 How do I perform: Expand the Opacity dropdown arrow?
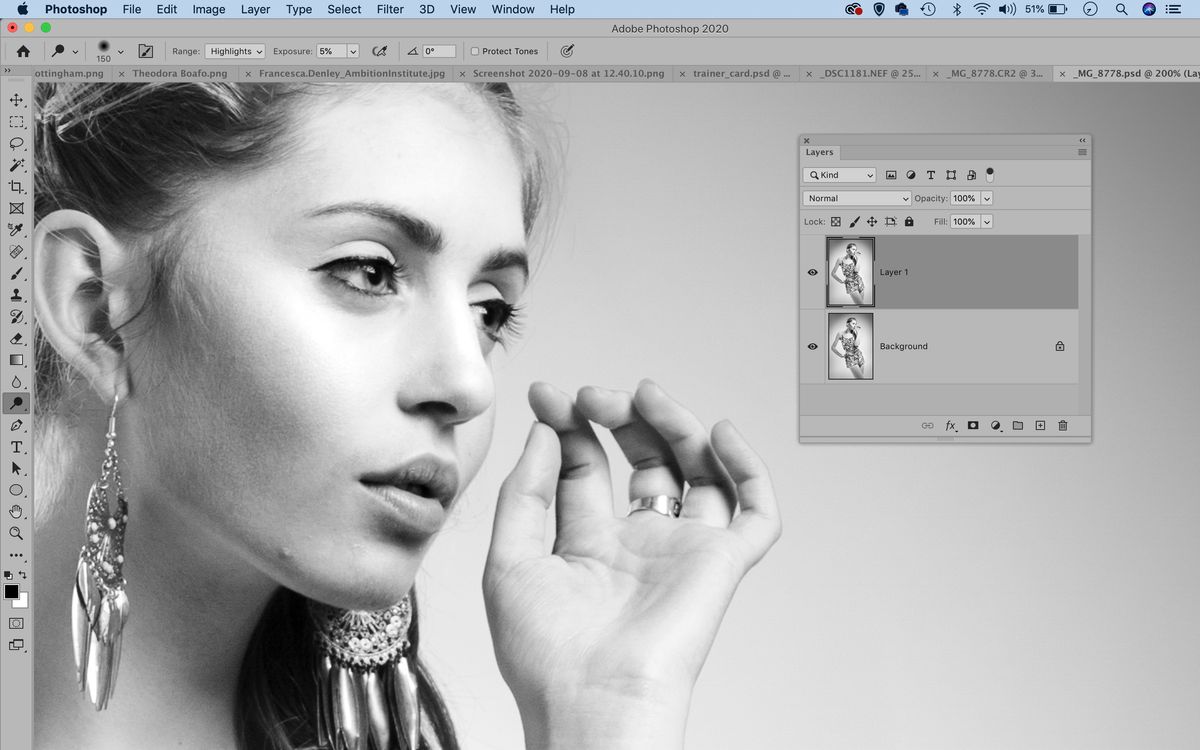[x=988, y=198]
